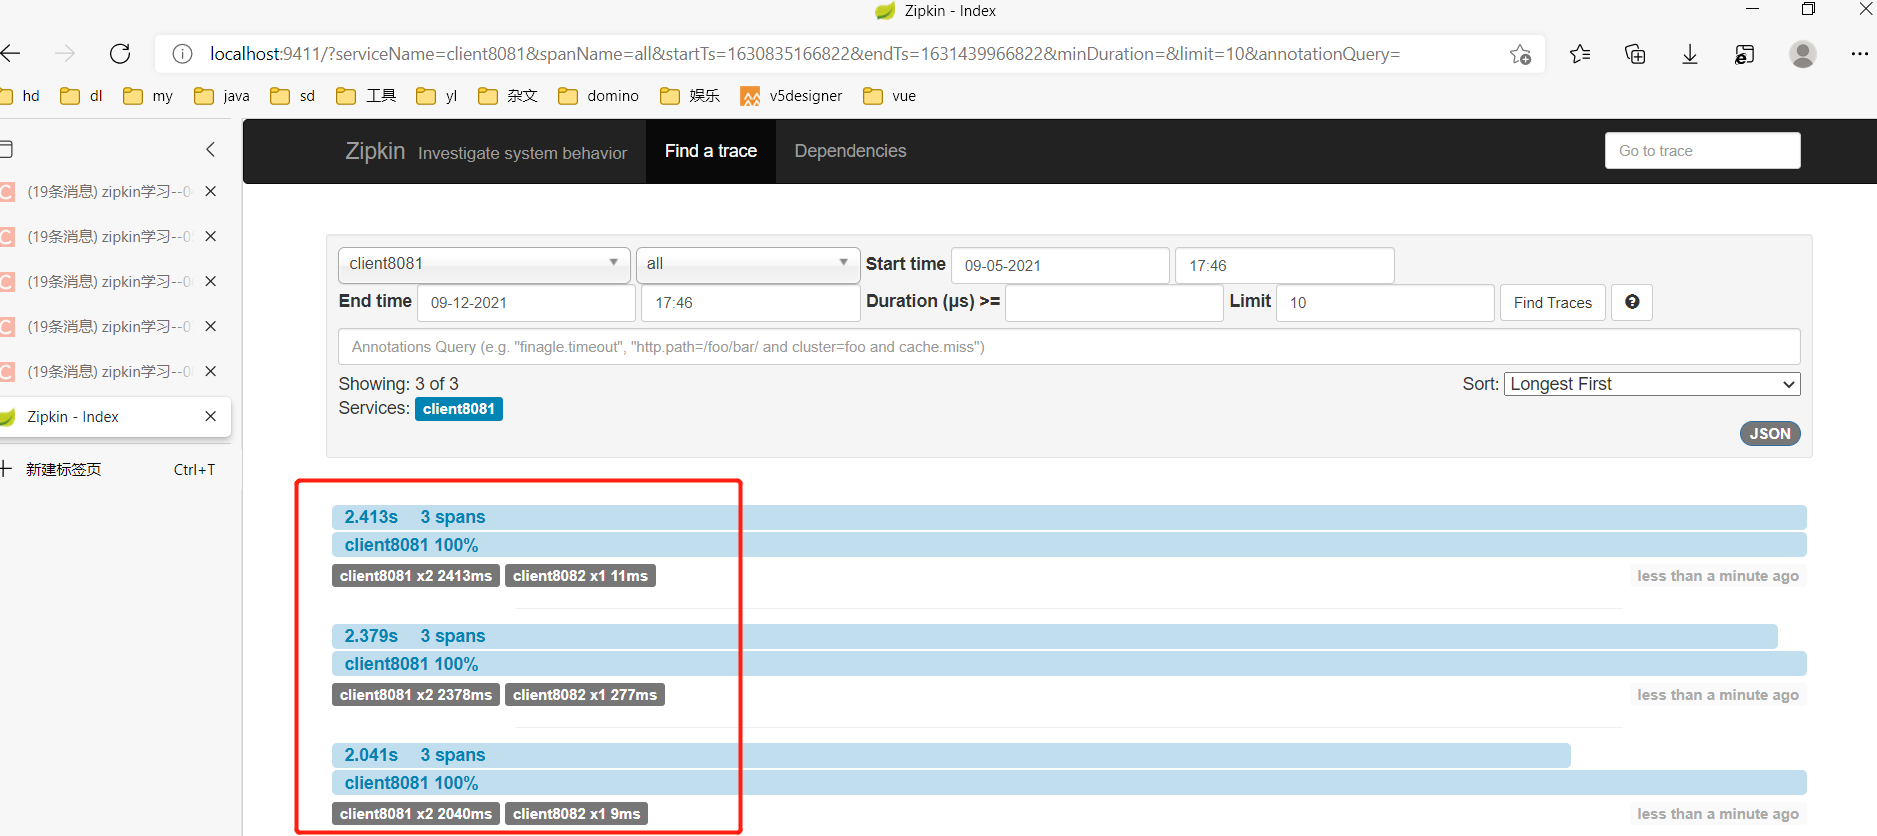Open the sd bookmarks folder
The width and height of the screenshot is (1877, 836).
pos(292,96)
